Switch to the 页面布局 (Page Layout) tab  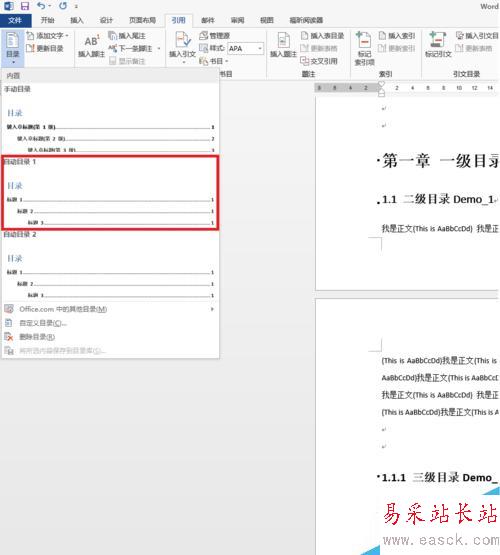point(142,20)
